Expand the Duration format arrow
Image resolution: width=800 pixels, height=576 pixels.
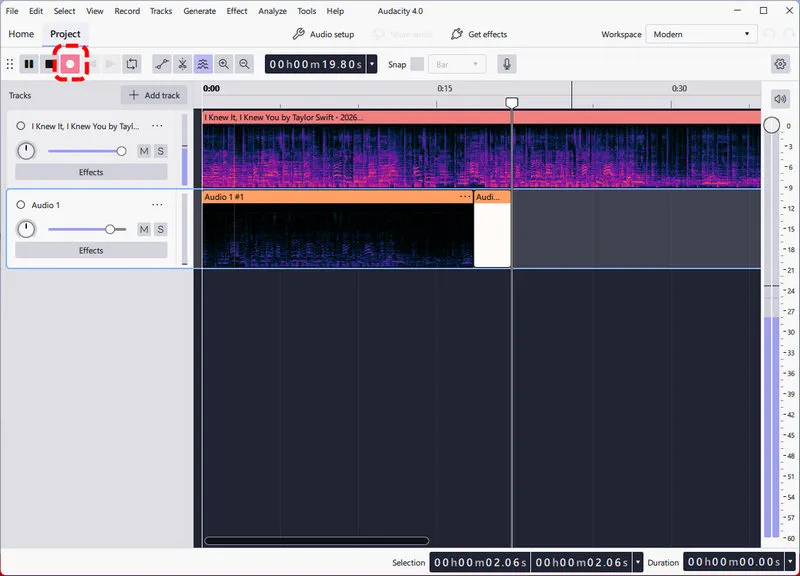790,562
